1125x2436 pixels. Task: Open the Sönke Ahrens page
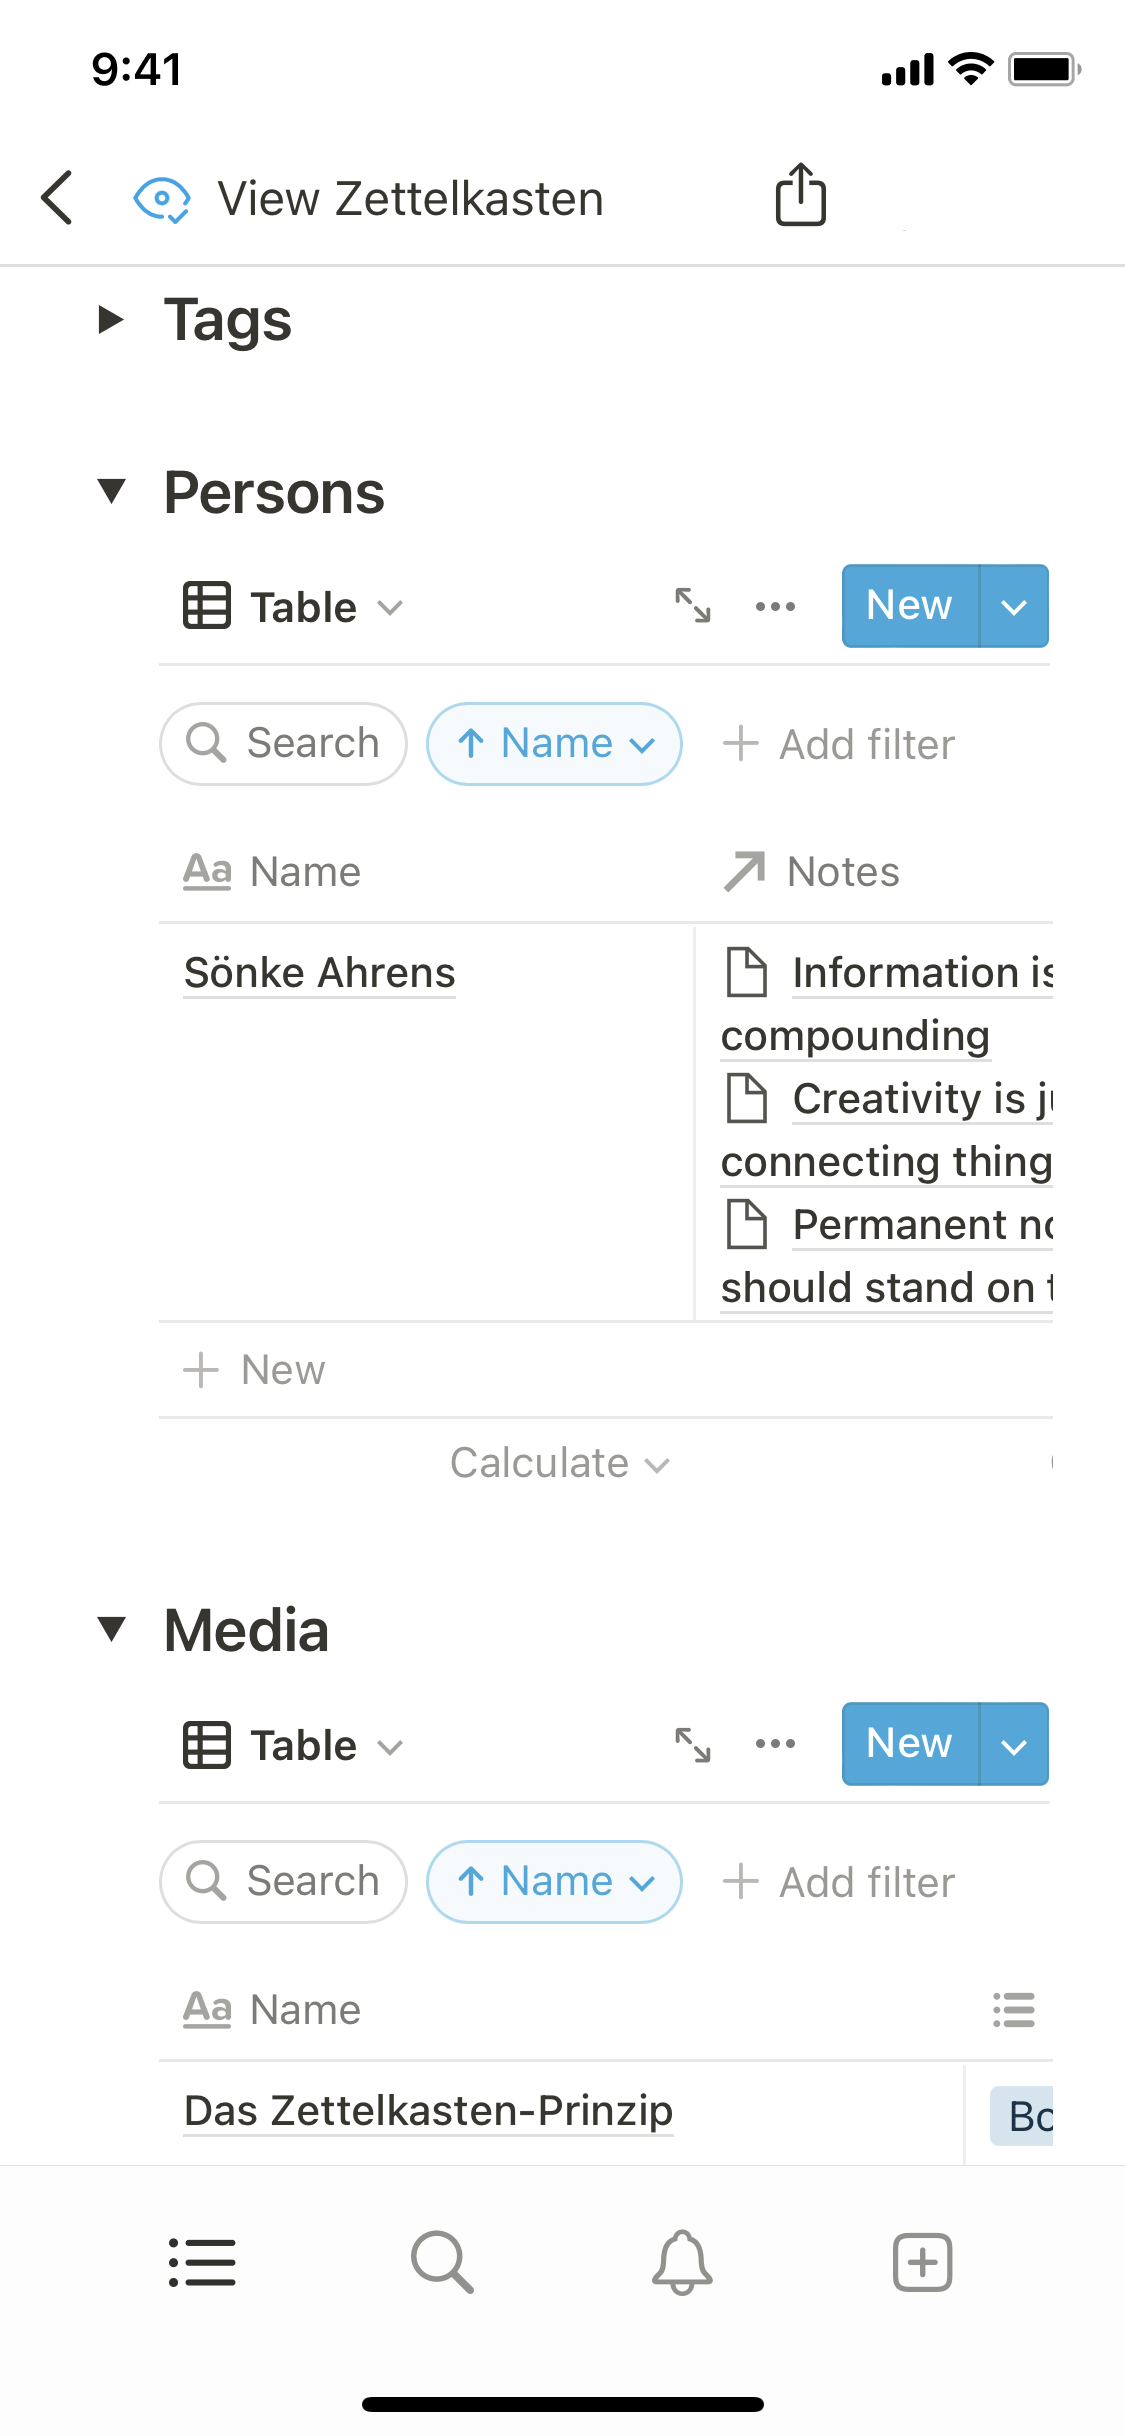tap(320, 973)
